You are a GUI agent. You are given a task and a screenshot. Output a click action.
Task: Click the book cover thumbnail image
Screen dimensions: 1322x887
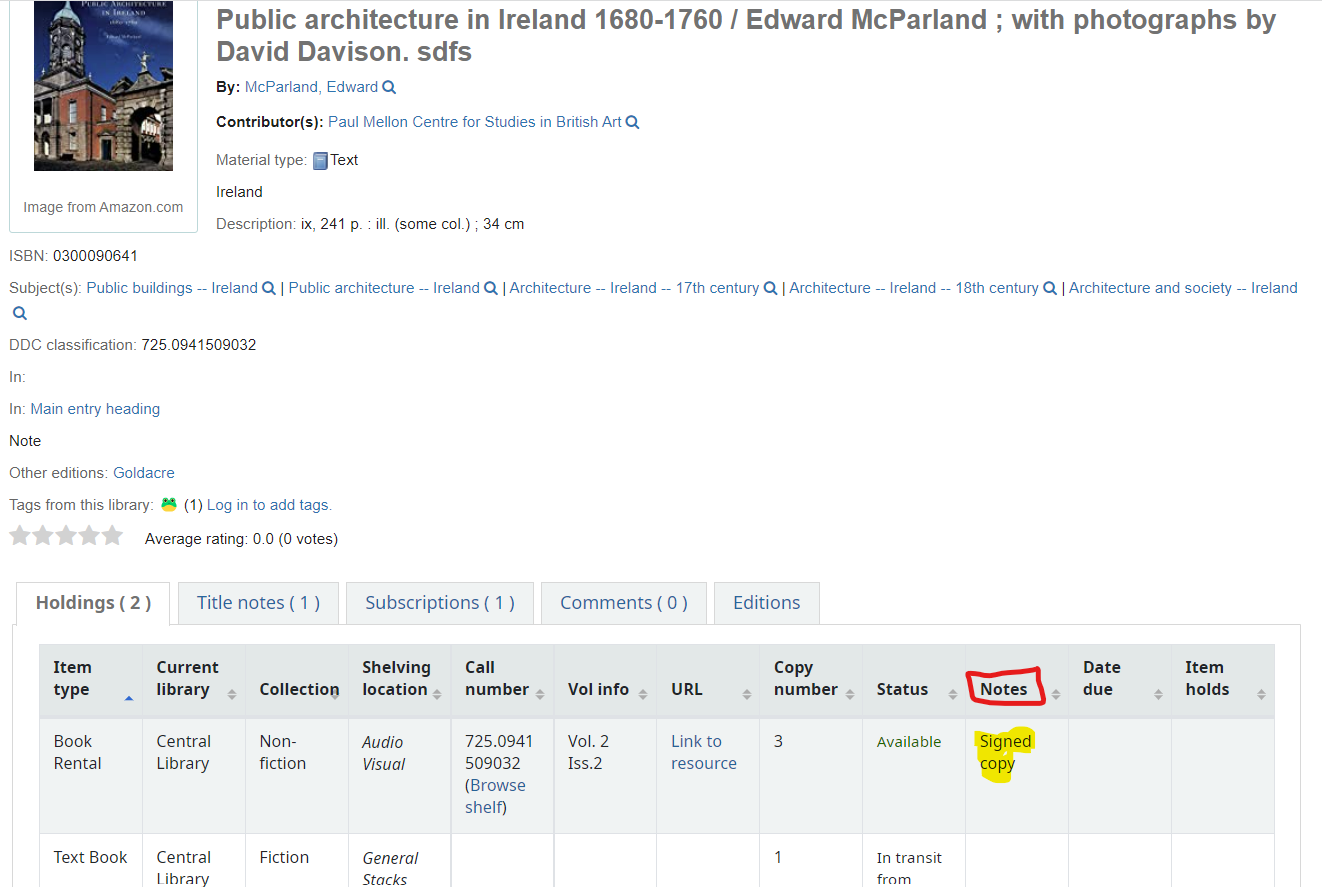(103, 86)
